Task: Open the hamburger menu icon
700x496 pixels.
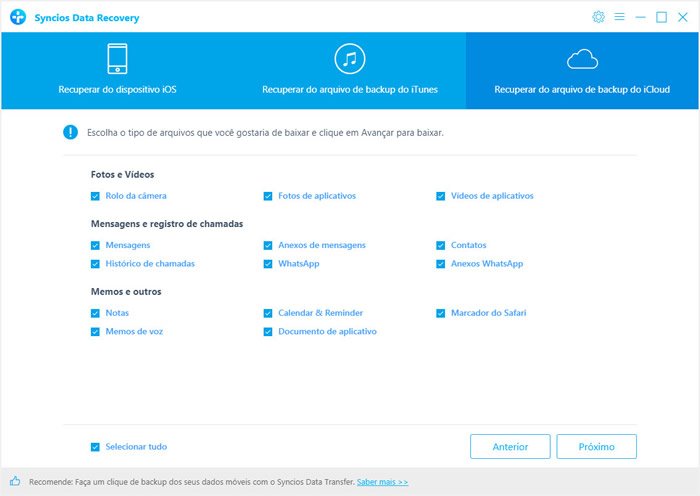Action: [x=619, y=17]
